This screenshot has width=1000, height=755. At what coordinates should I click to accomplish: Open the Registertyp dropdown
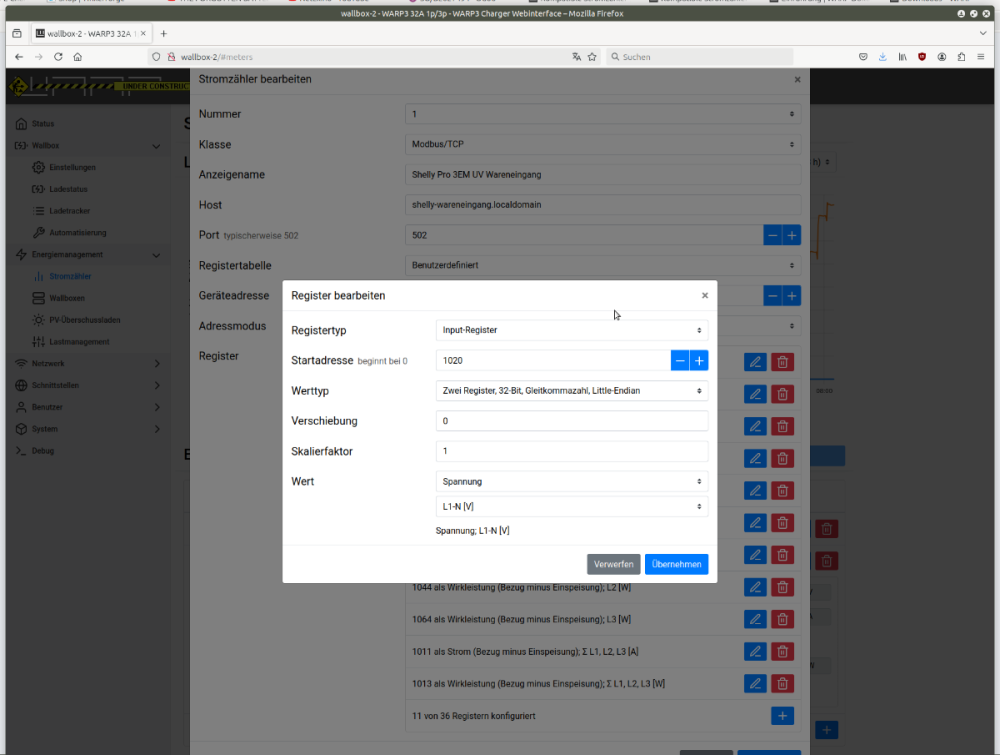pyautogui.click(x=572, y=330)
